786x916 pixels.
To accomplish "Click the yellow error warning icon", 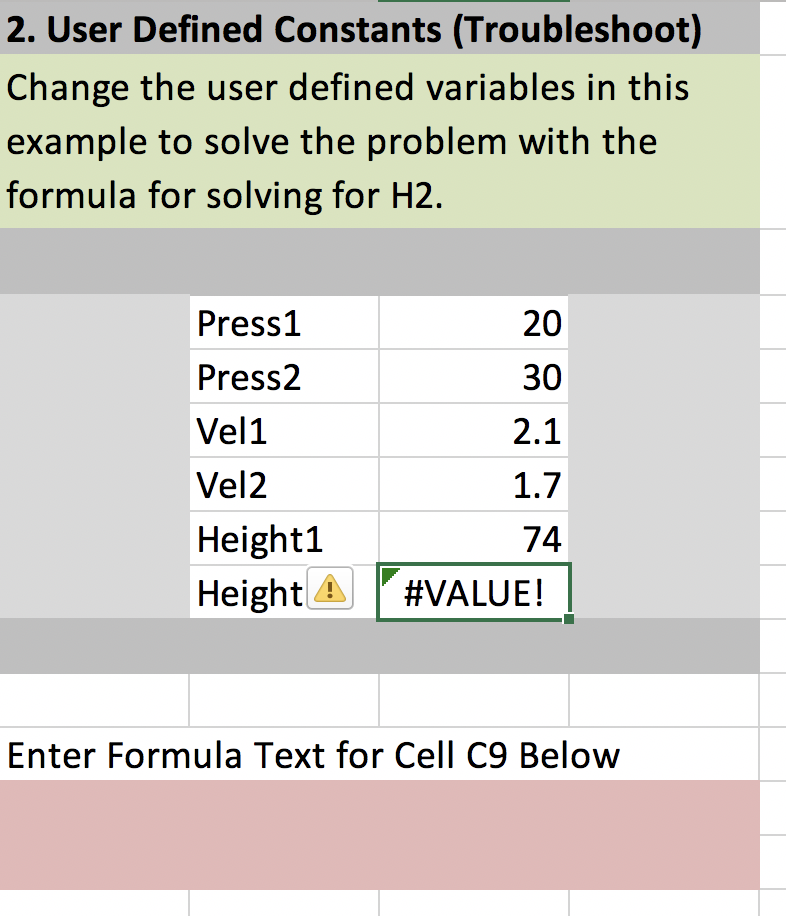I will 330,588.
